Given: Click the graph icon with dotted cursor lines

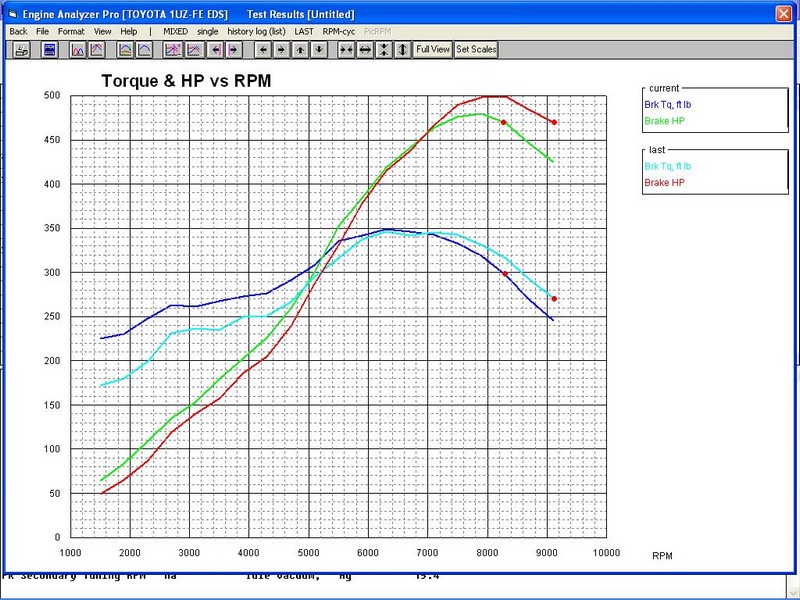Looking at the screenshot, I should pyautogui.click(x=172, y=49).
